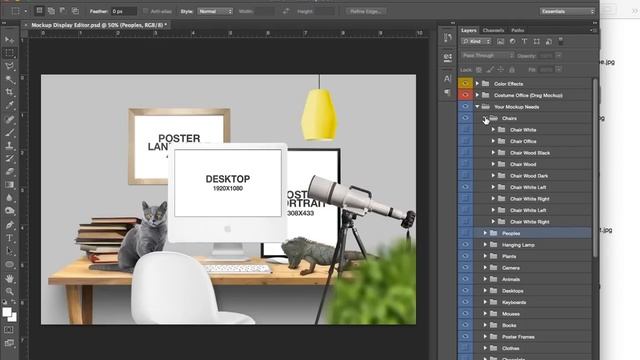Open the Kind filter dropdown
Image resolution: width=640 pixels, height=360 pixels.
coord(476,41)
